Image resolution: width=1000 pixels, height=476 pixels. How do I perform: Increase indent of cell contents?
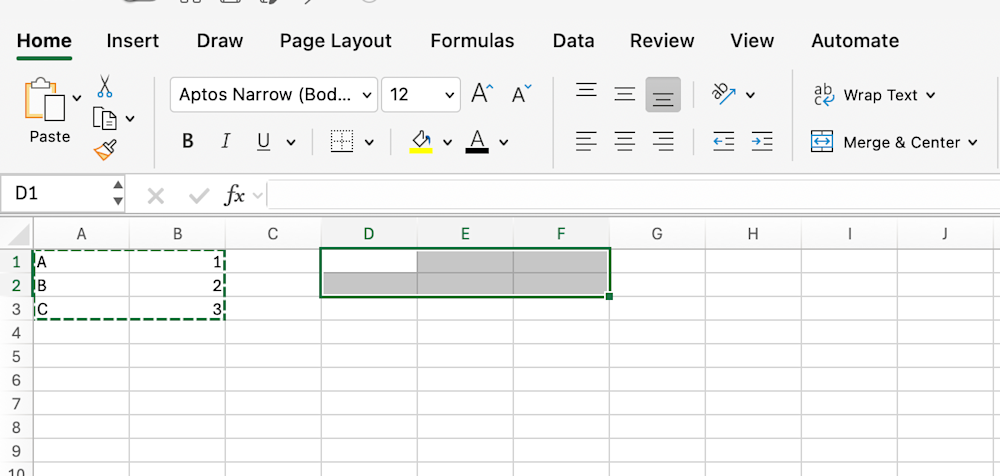[762, 141]
